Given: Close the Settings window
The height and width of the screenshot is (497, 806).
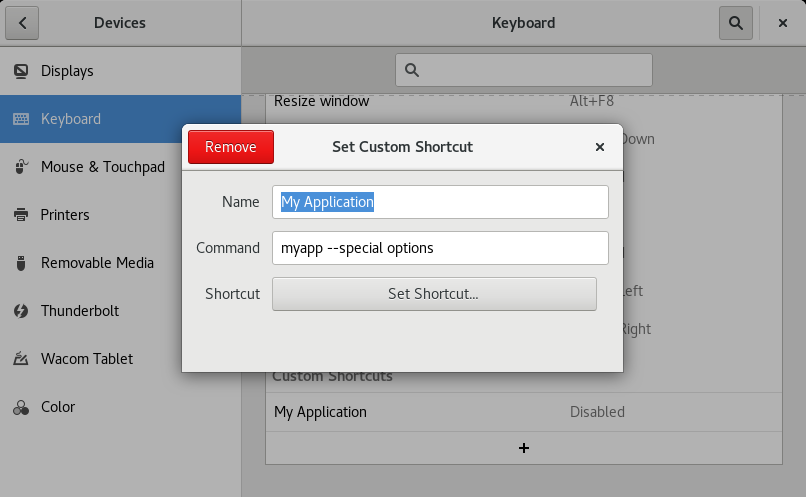Looking at the screenshot, I should [x=782, y=22].
